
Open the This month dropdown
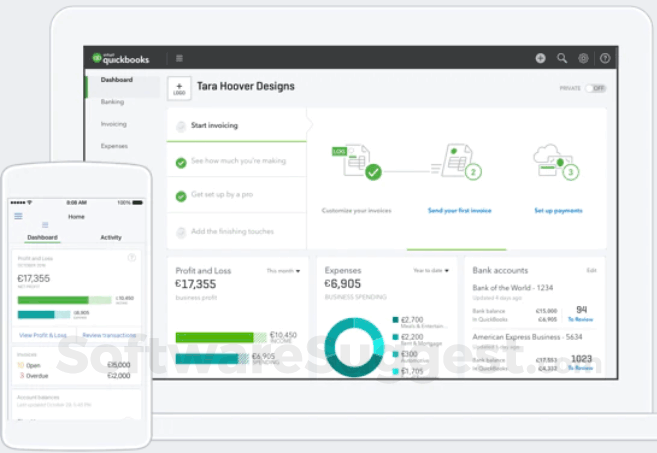(x=284, y=271)
